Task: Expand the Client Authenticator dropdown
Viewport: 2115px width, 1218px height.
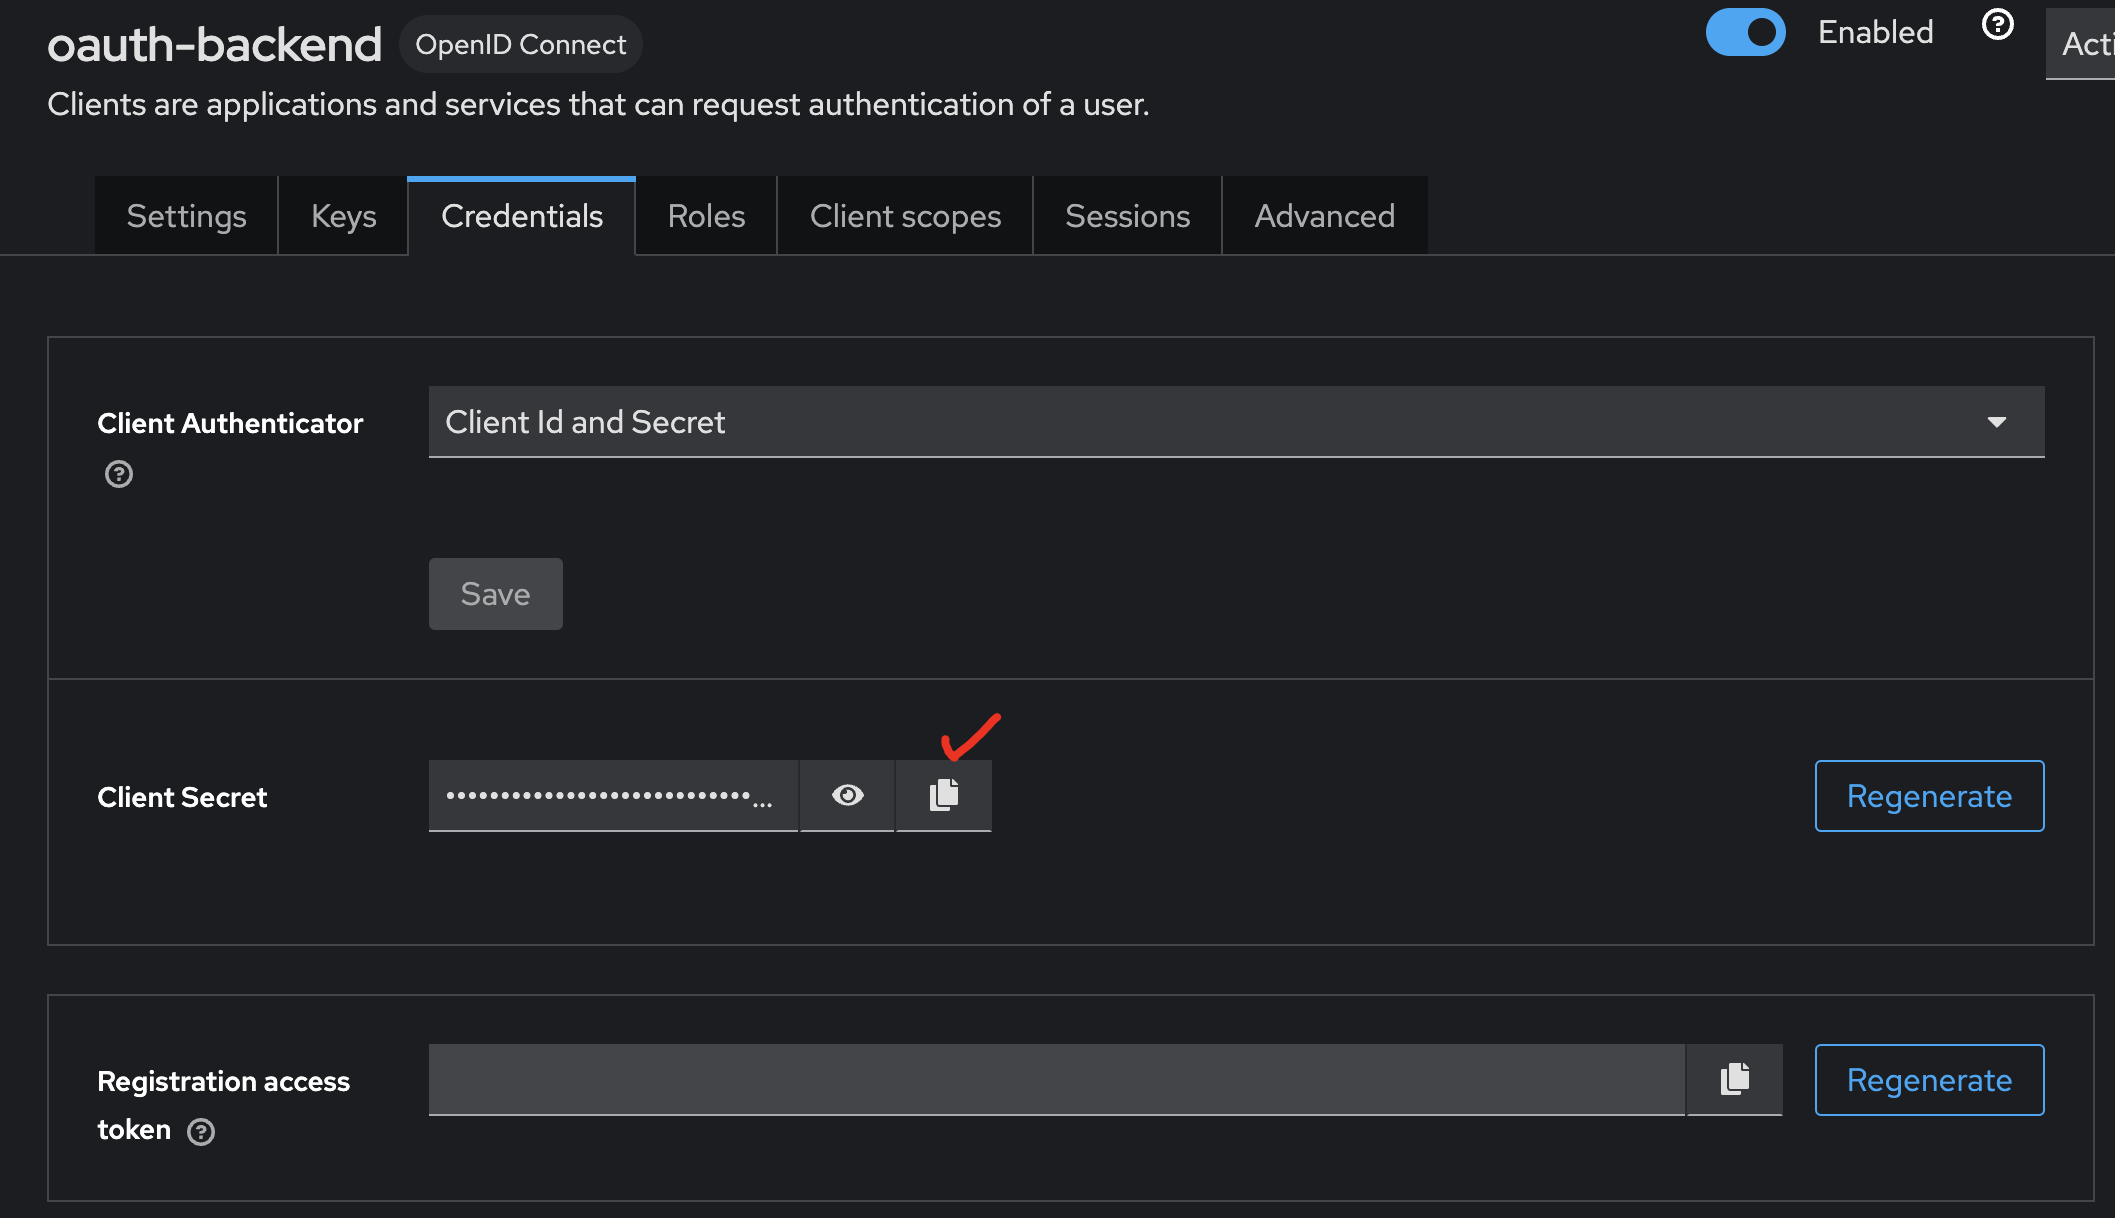Action: (x=1235, y=422)
